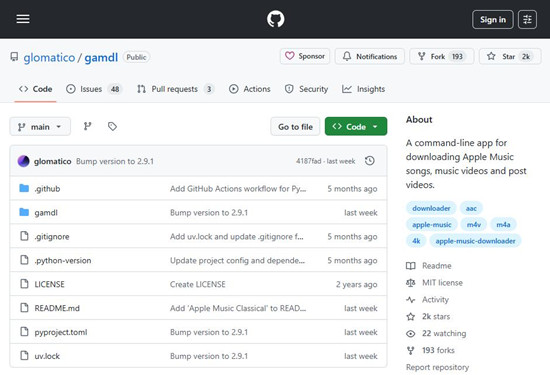This screenshot has height=375, width=550.
Task: Expand the green Code dropdown
Action: pyautogui.click(x=356, y=126)
